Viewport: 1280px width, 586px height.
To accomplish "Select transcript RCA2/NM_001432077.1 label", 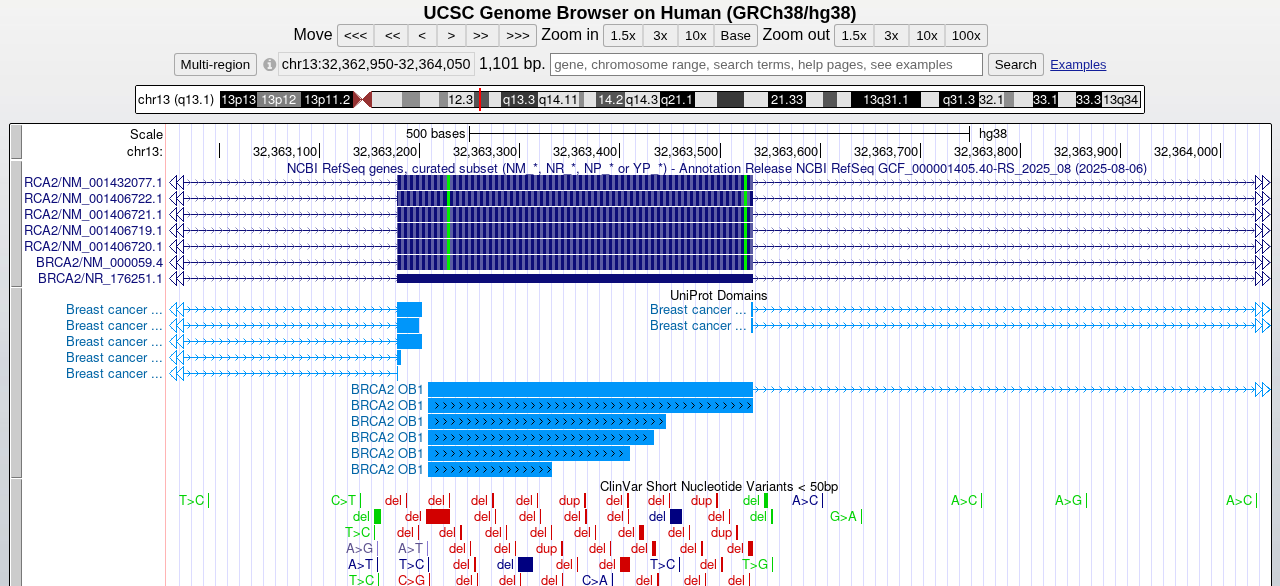I will pos(93,183).
